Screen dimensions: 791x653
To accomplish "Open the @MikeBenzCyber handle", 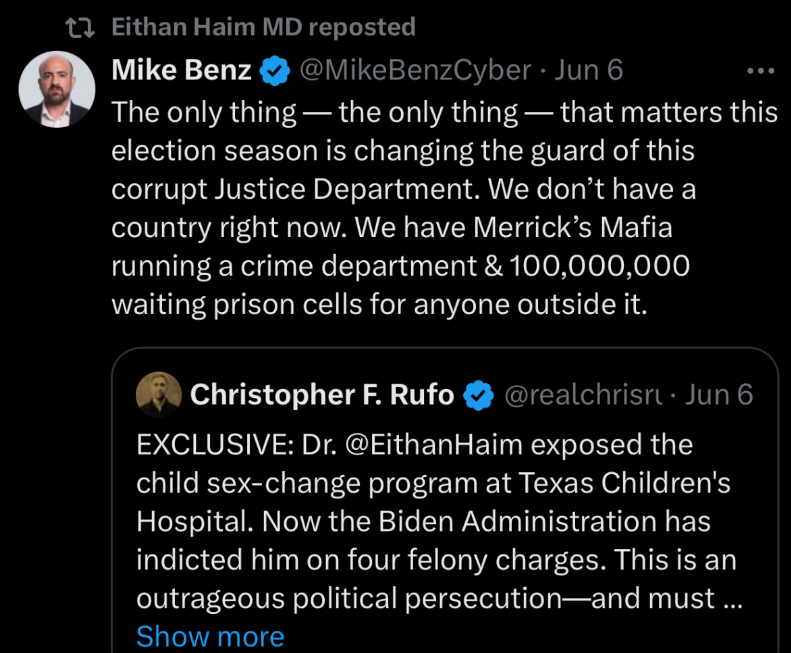I will click(415, 70).
